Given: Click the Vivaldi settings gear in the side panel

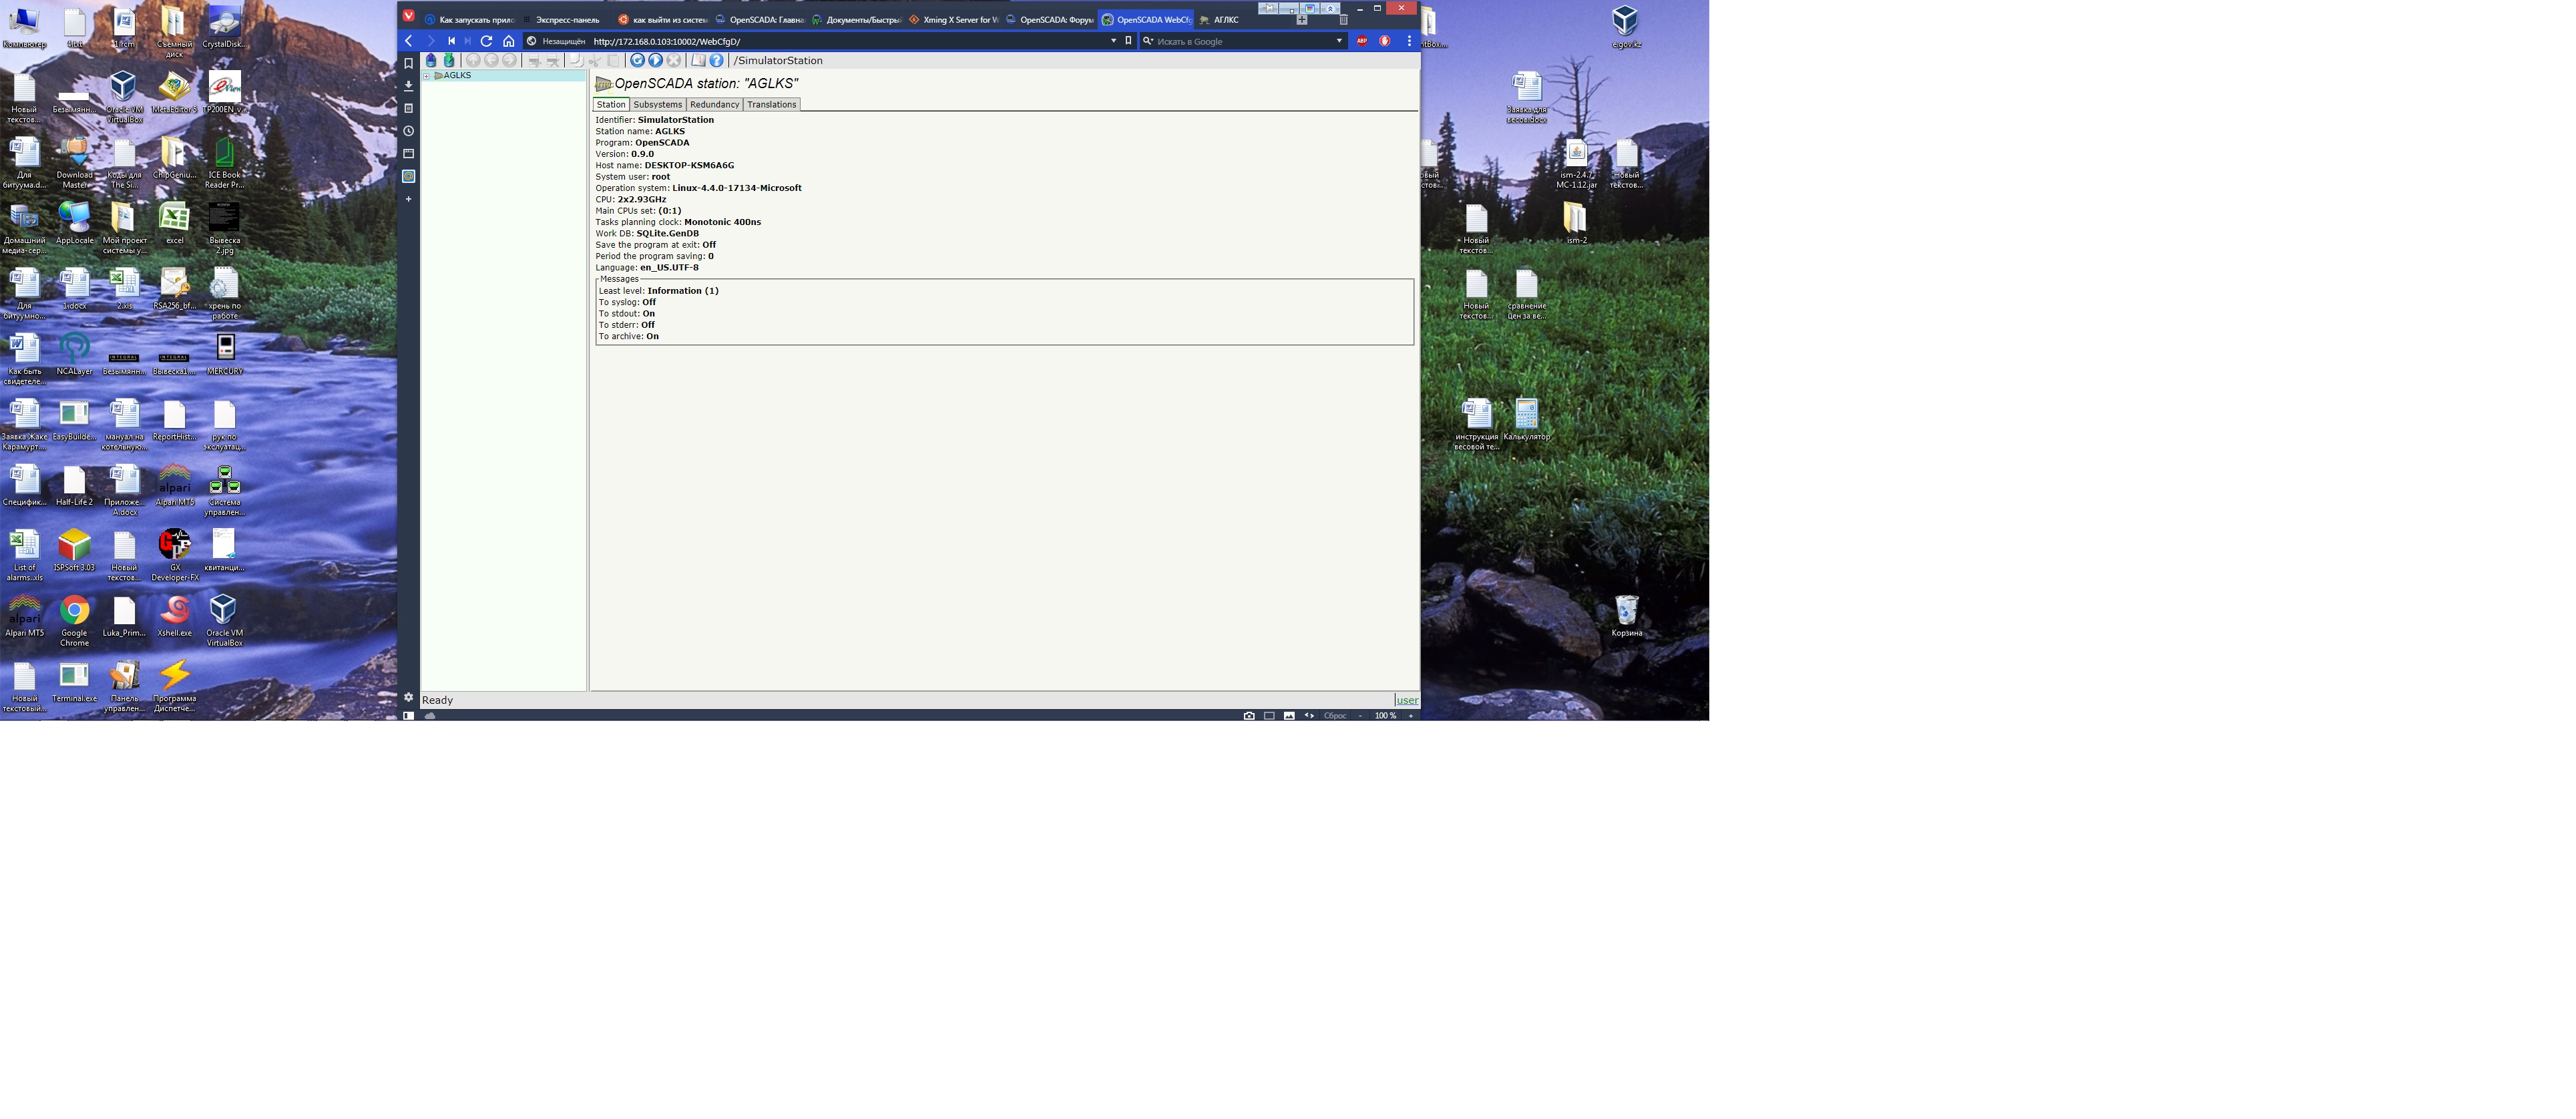Looking at the screenshot, I should point(408,697).
